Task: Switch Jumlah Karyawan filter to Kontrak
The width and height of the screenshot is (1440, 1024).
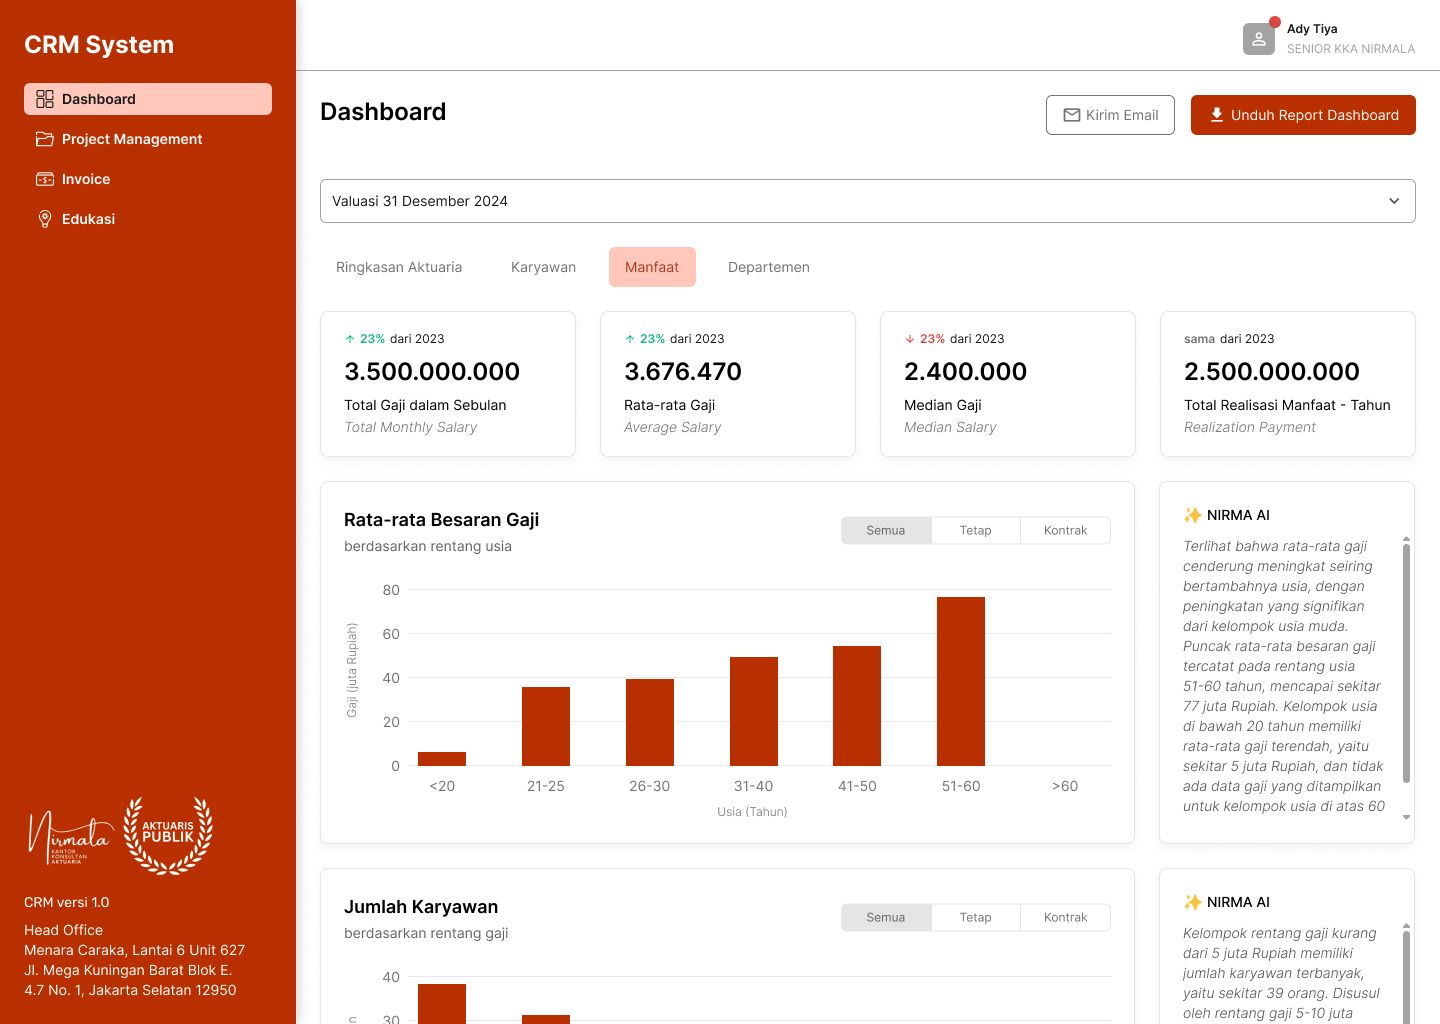Action: [1065, 917]
